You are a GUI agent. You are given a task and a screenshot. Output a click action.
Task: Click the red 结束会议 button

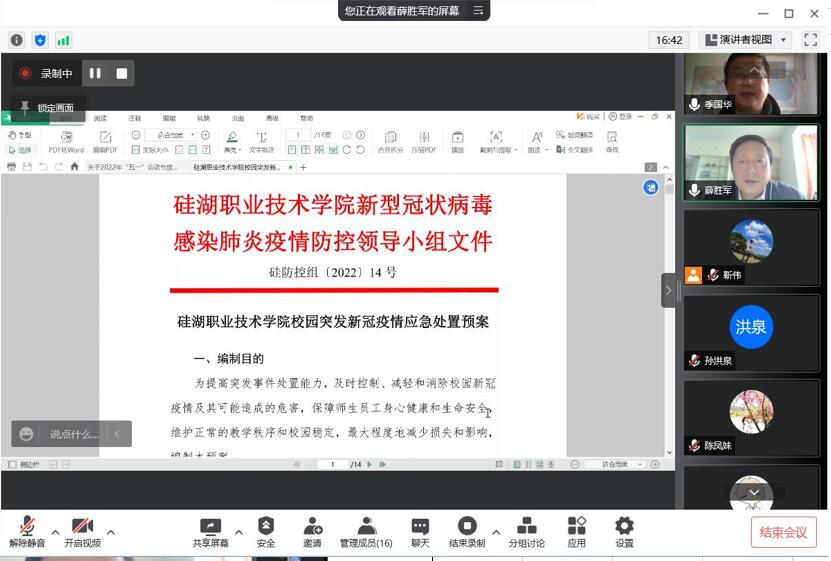pyautogui.click(x=783, y=532)
